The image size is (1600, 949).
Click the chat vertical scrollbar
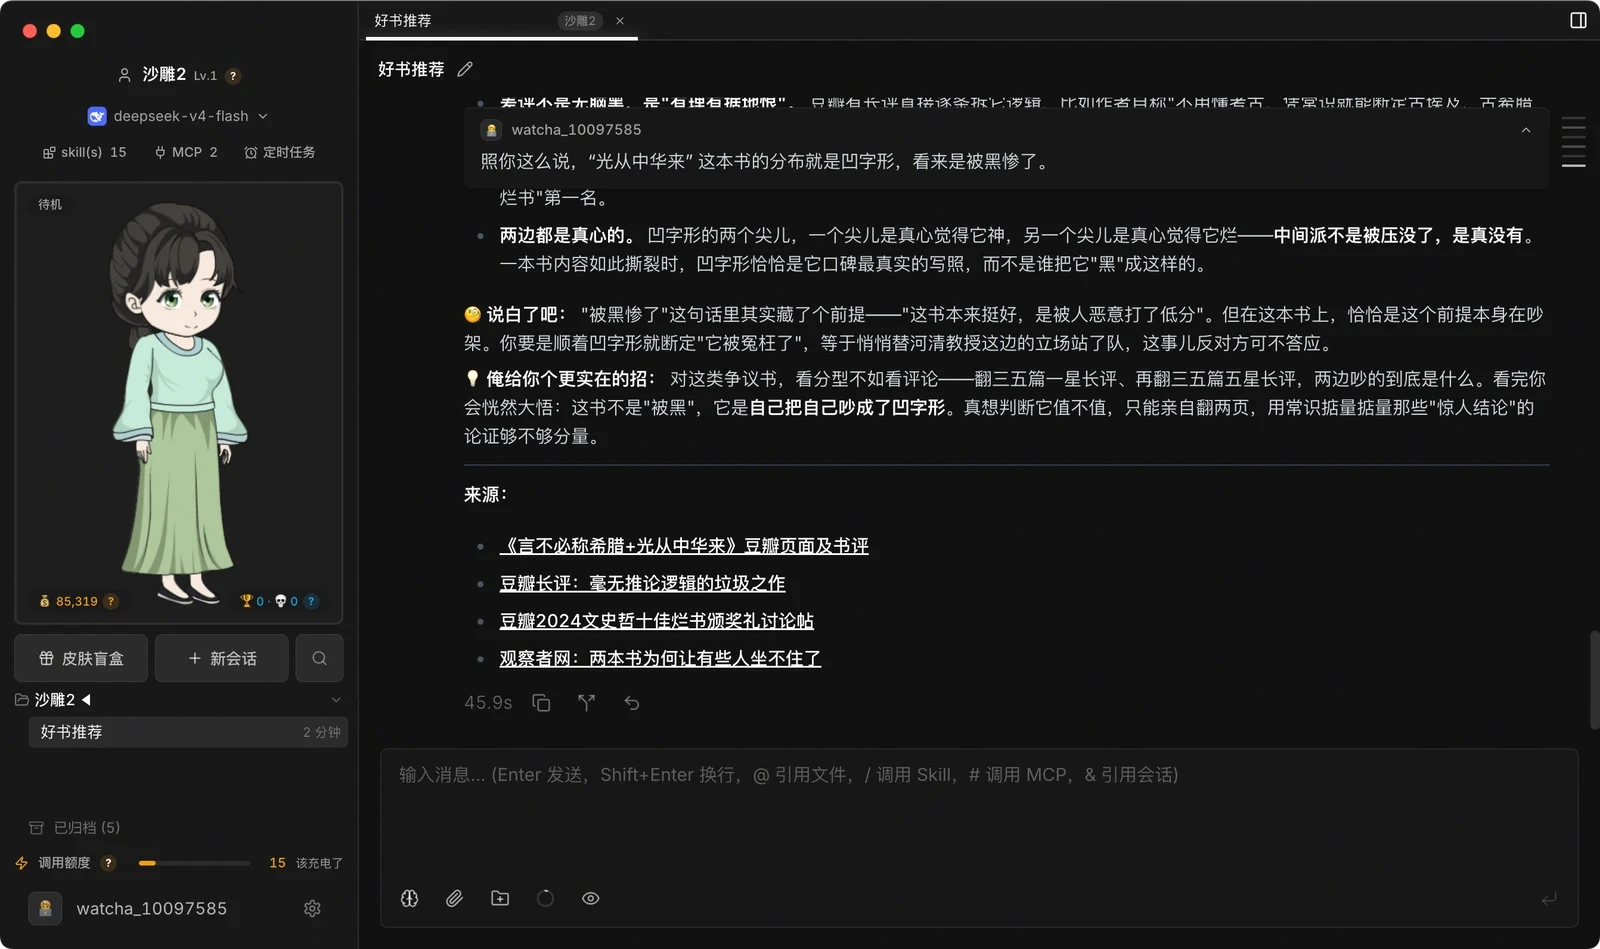(x=1594, y=680)
